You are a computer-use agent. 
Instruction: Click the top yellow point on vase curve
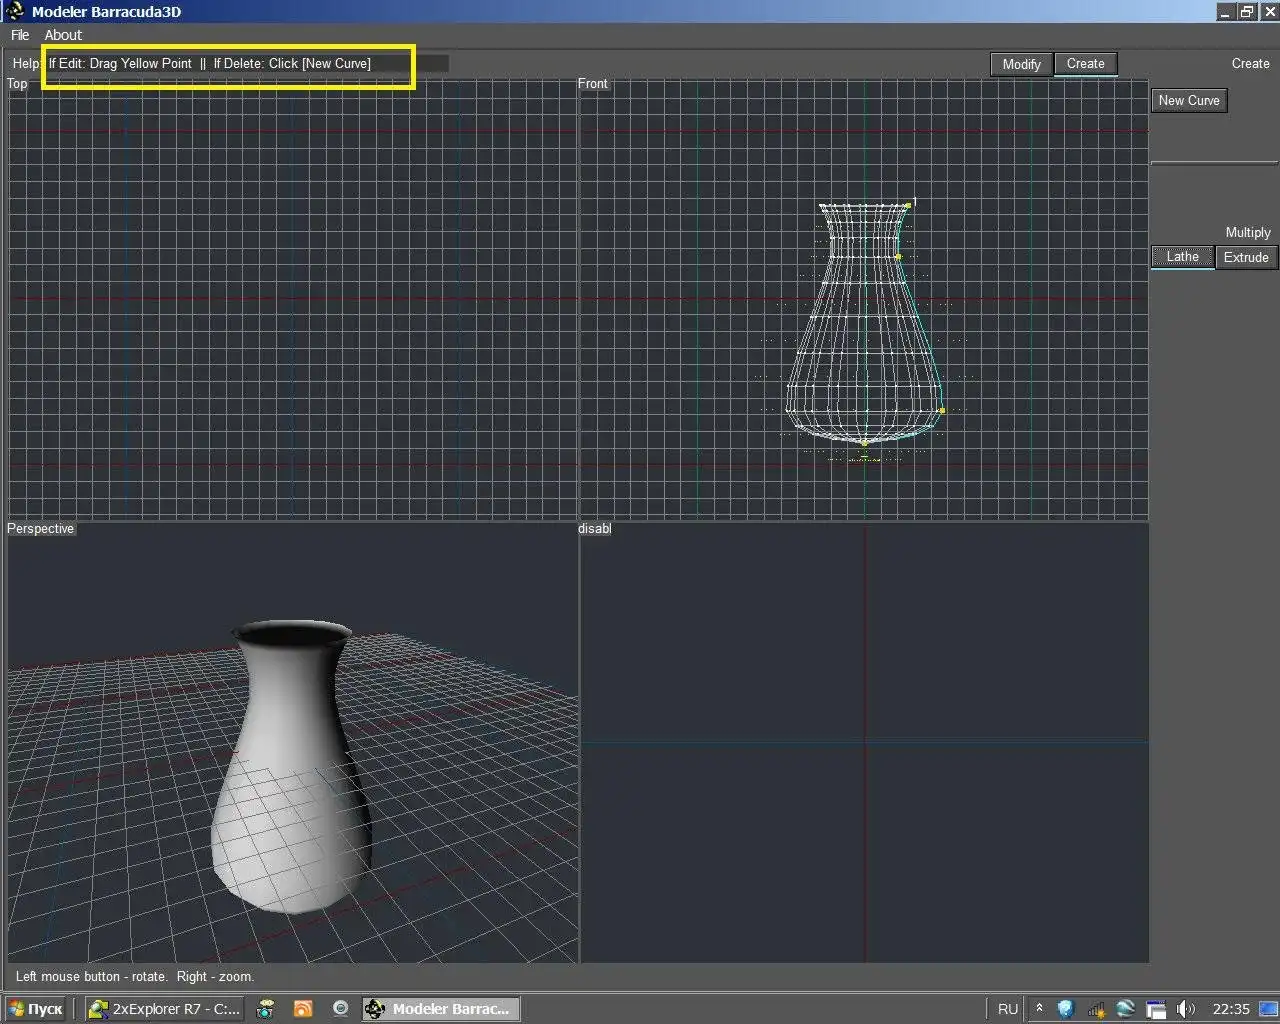908,205
